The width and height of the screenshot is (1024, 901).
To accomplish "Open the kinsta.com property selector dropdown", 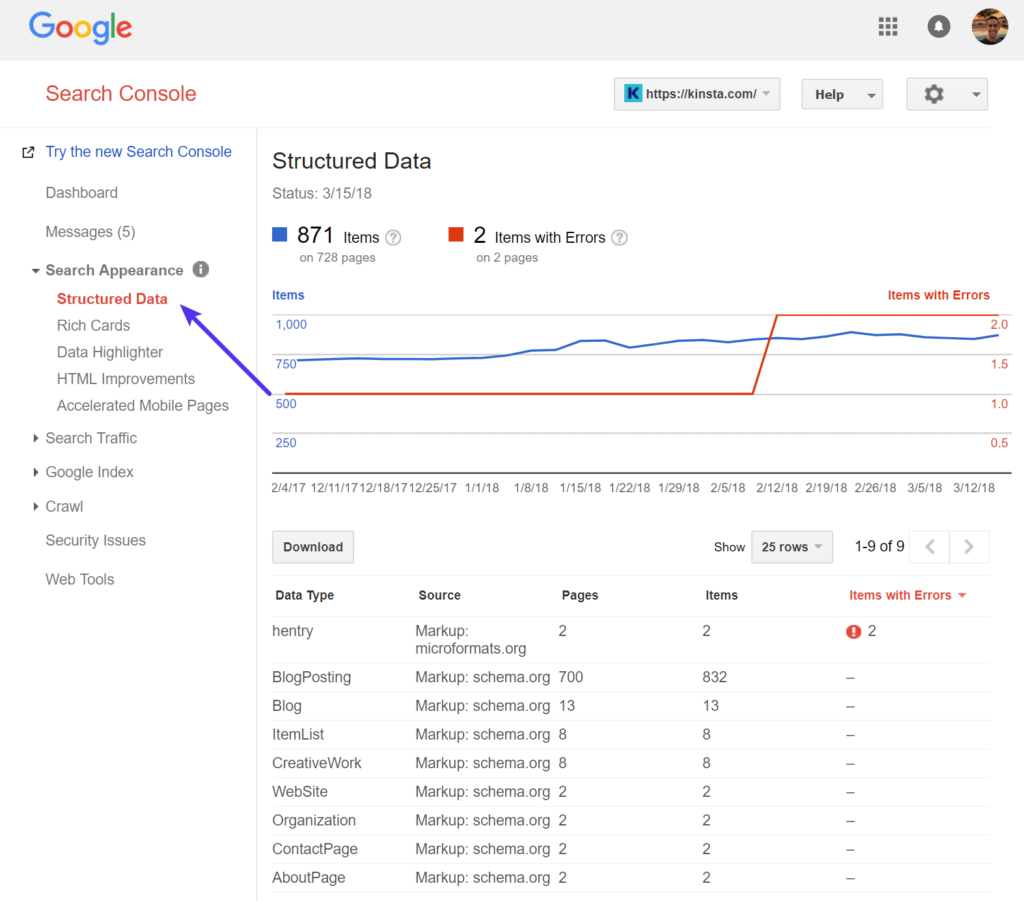I will pyautogui.click(x=697, y=94).
